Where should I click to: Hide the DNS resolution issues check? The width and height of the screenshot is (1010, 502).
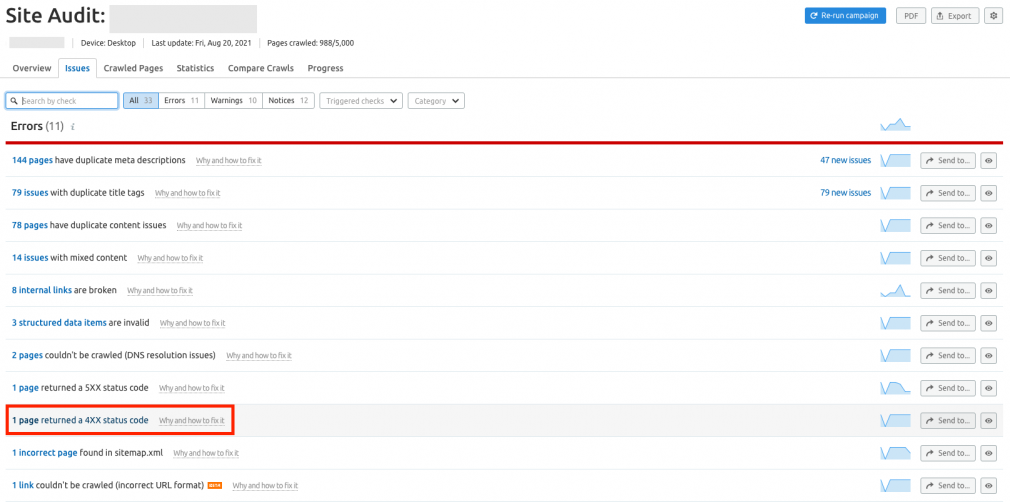point(988,356)
